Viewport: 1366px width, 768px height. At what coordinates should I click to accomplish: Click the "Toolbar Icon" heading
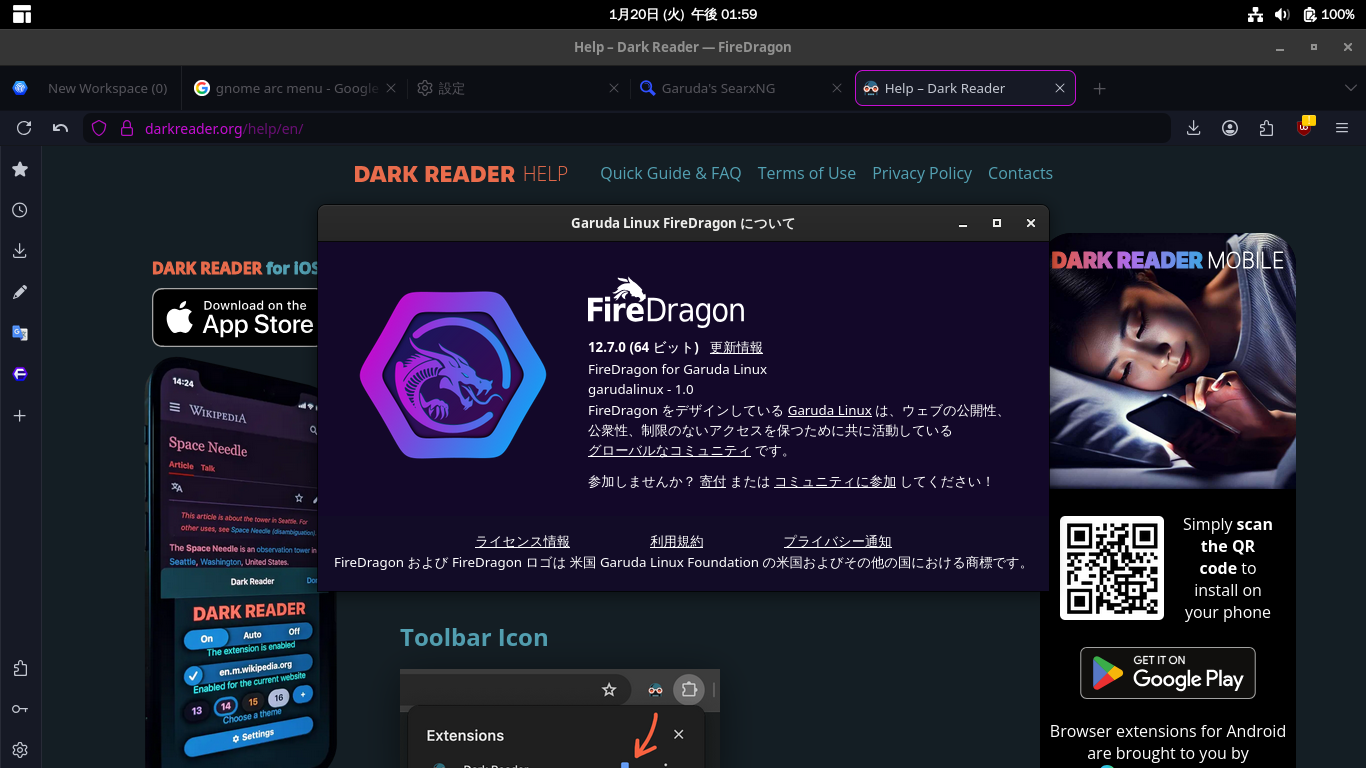pos(474,638)
